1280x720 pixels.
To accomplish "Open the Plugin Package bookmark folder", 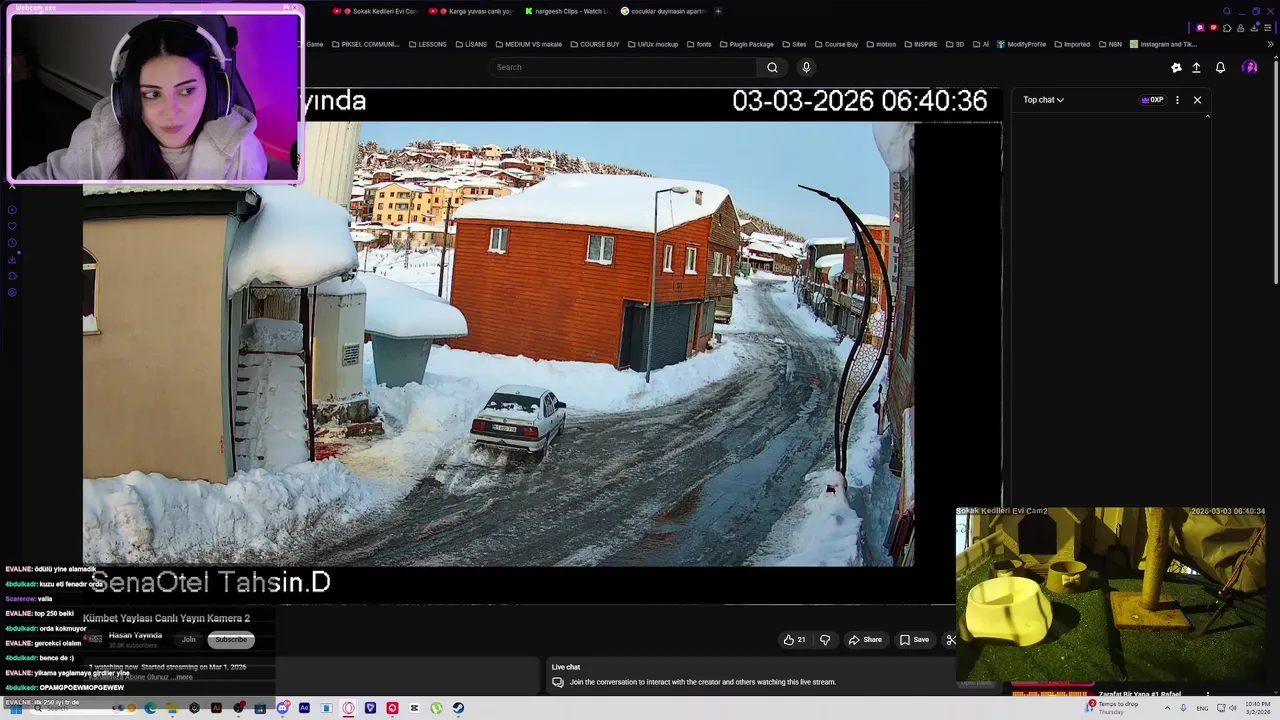I will pos(746,44).
